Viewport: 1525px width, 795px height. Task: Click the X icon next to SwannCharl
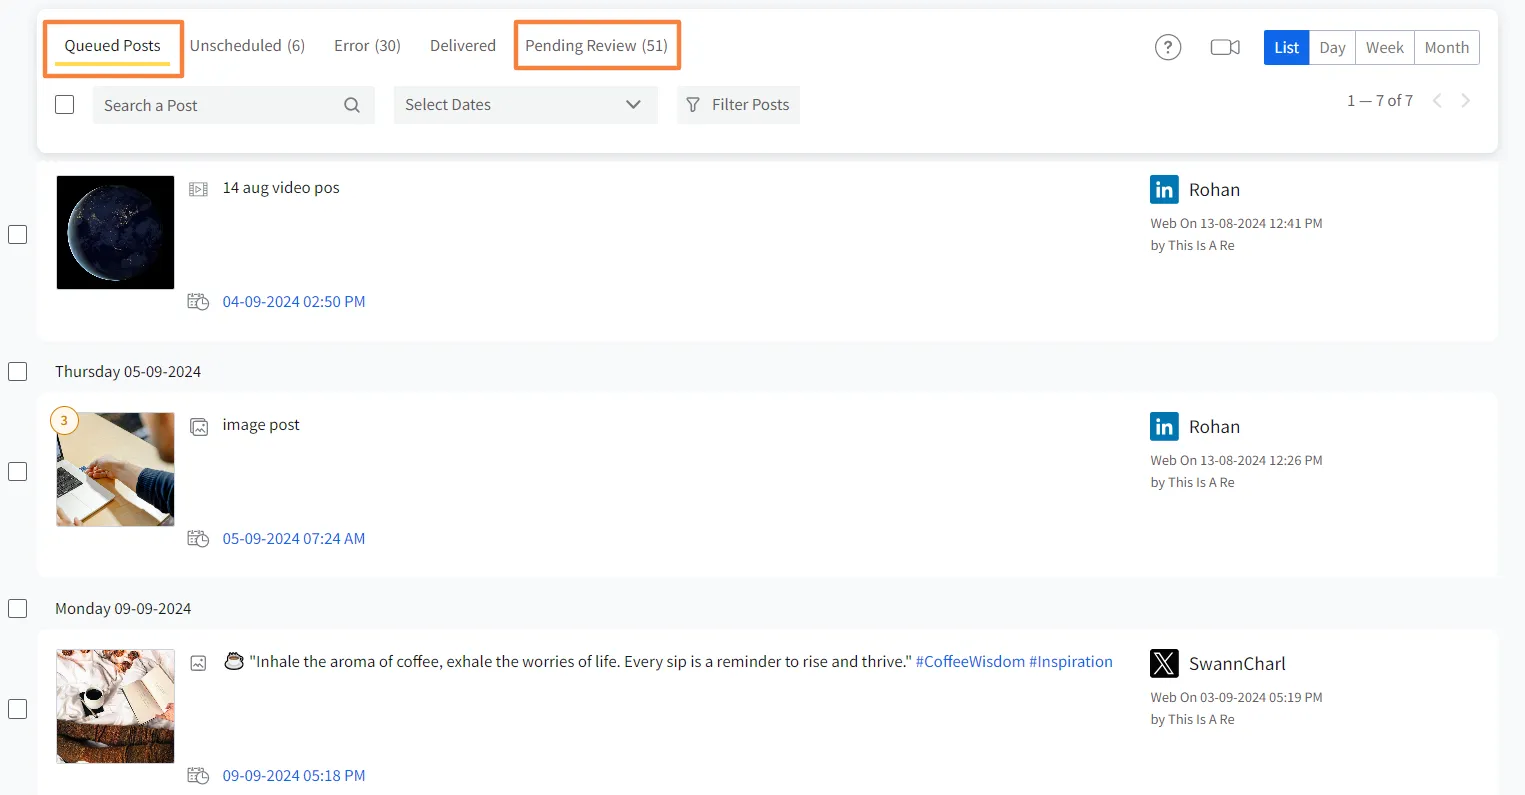click(1164, 663)
